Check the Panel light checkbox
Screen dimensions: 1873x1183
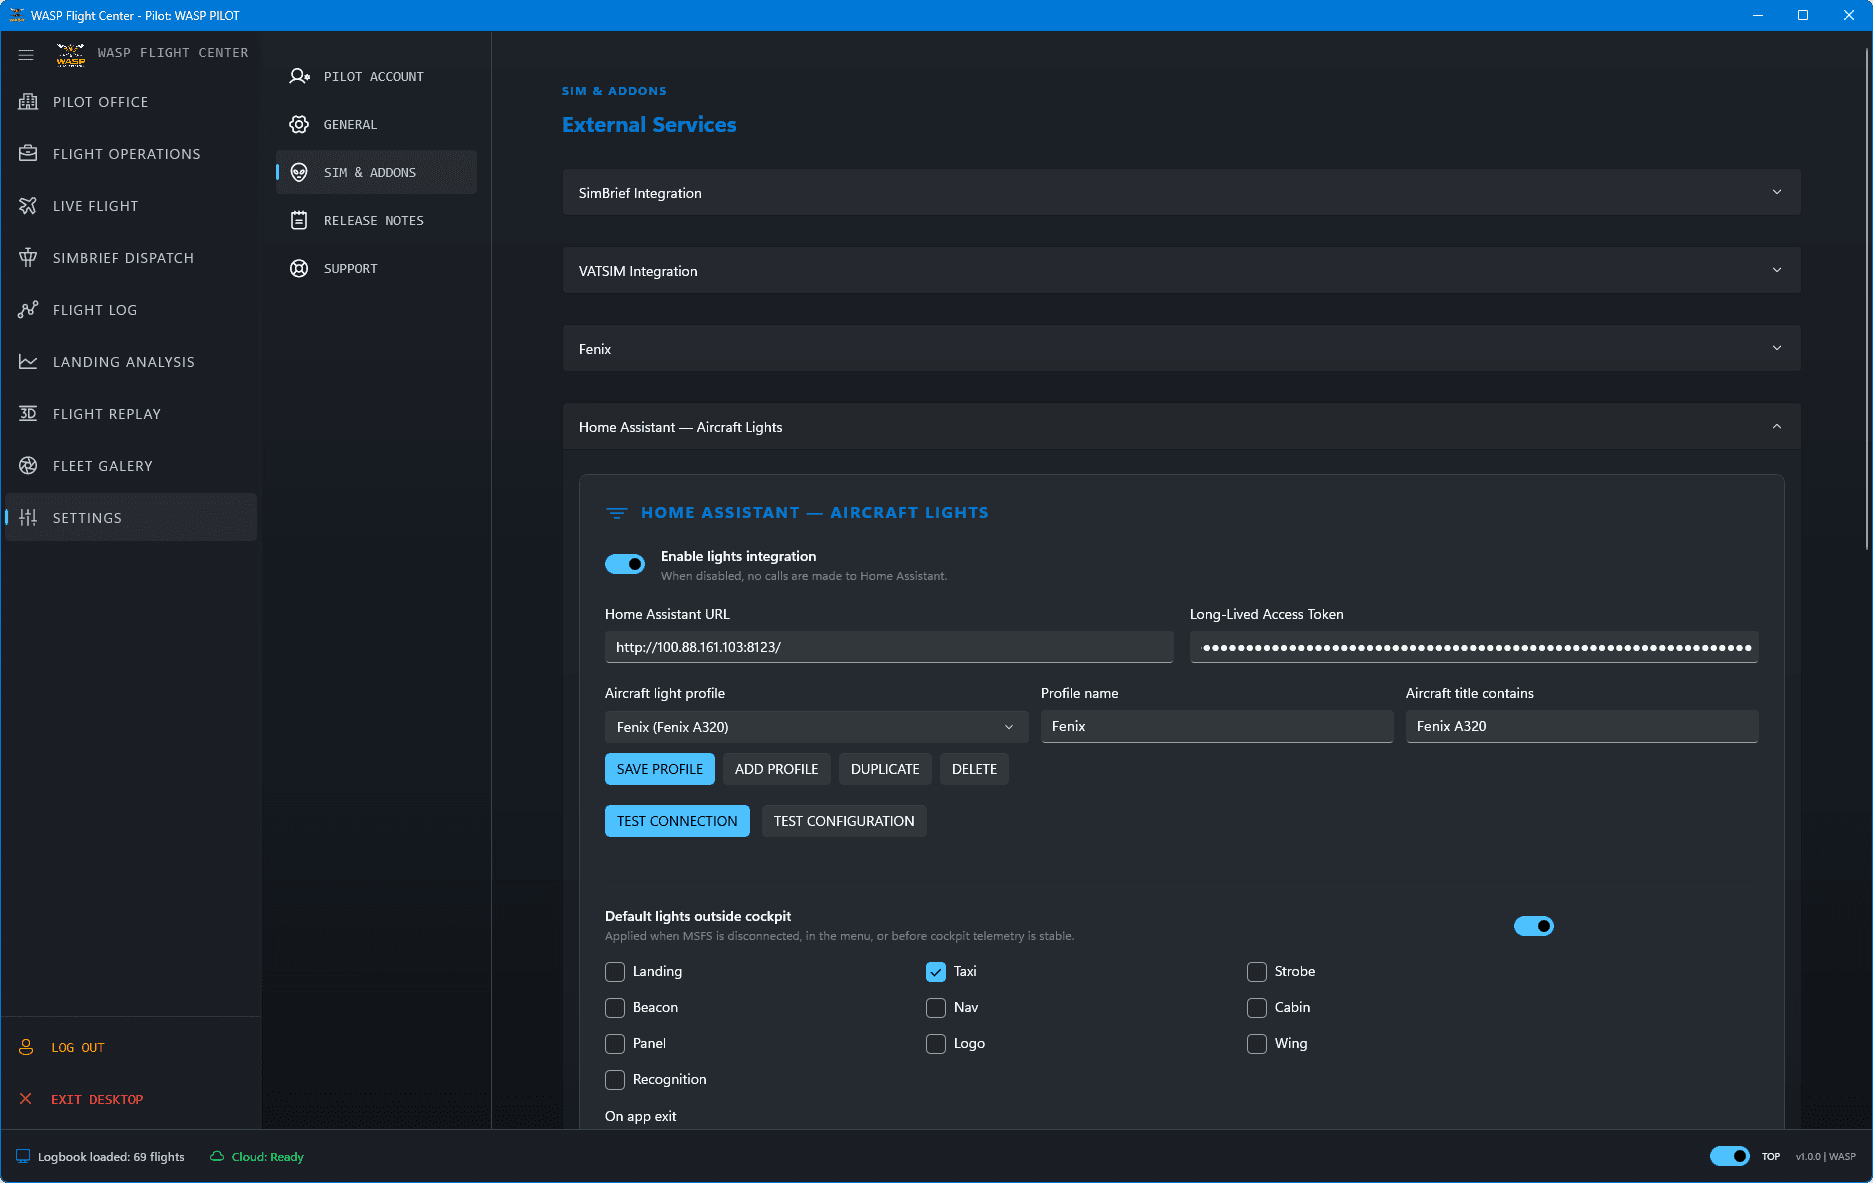(x=615, y=1044)
